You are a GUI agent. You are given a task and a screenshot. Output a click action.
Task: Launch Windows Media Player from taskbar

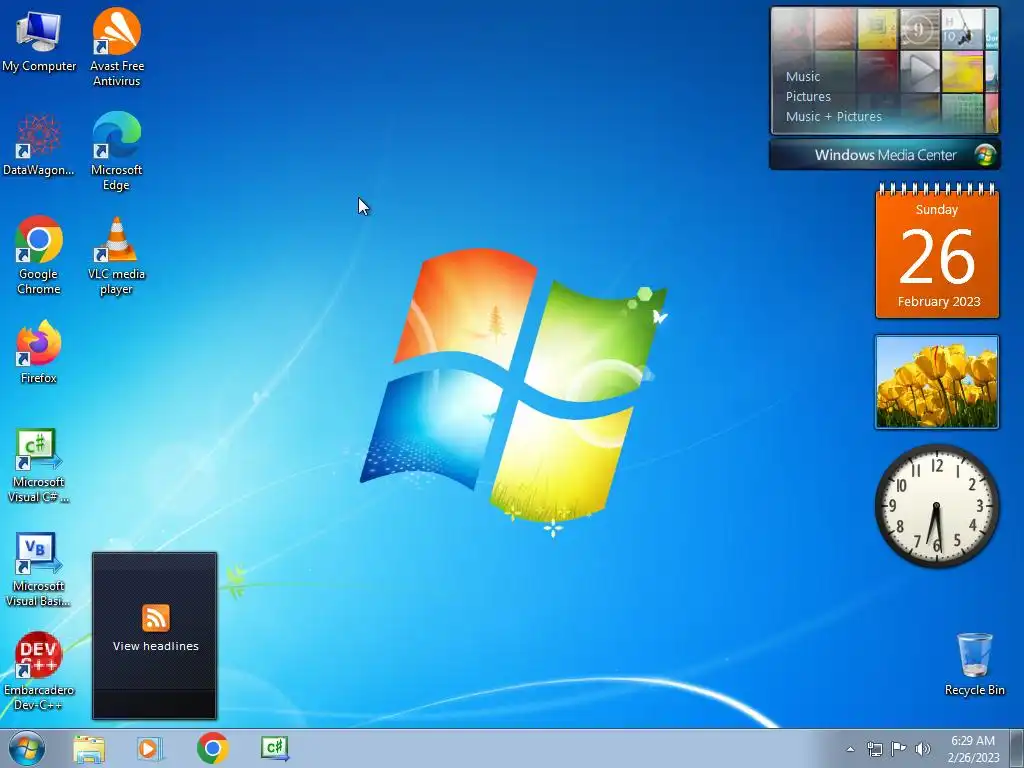[x=150, y=748]
